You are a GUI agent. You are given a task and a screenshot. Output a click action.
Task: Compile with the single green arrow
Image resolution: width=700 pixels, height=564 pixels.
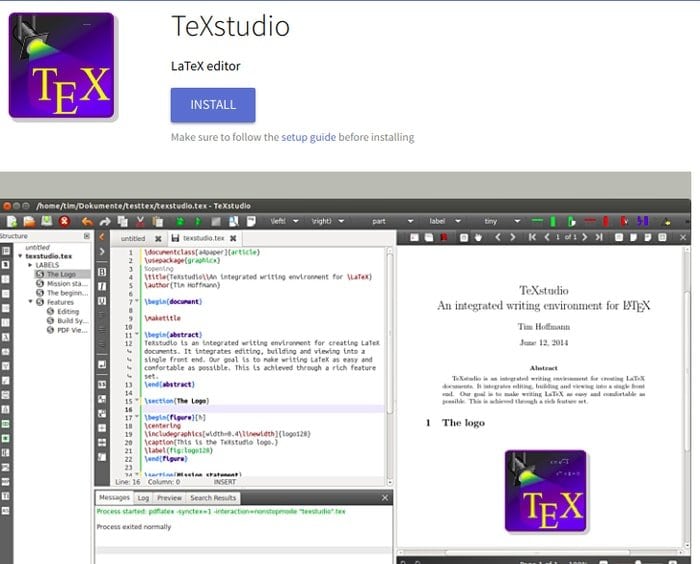click(198, 221)
